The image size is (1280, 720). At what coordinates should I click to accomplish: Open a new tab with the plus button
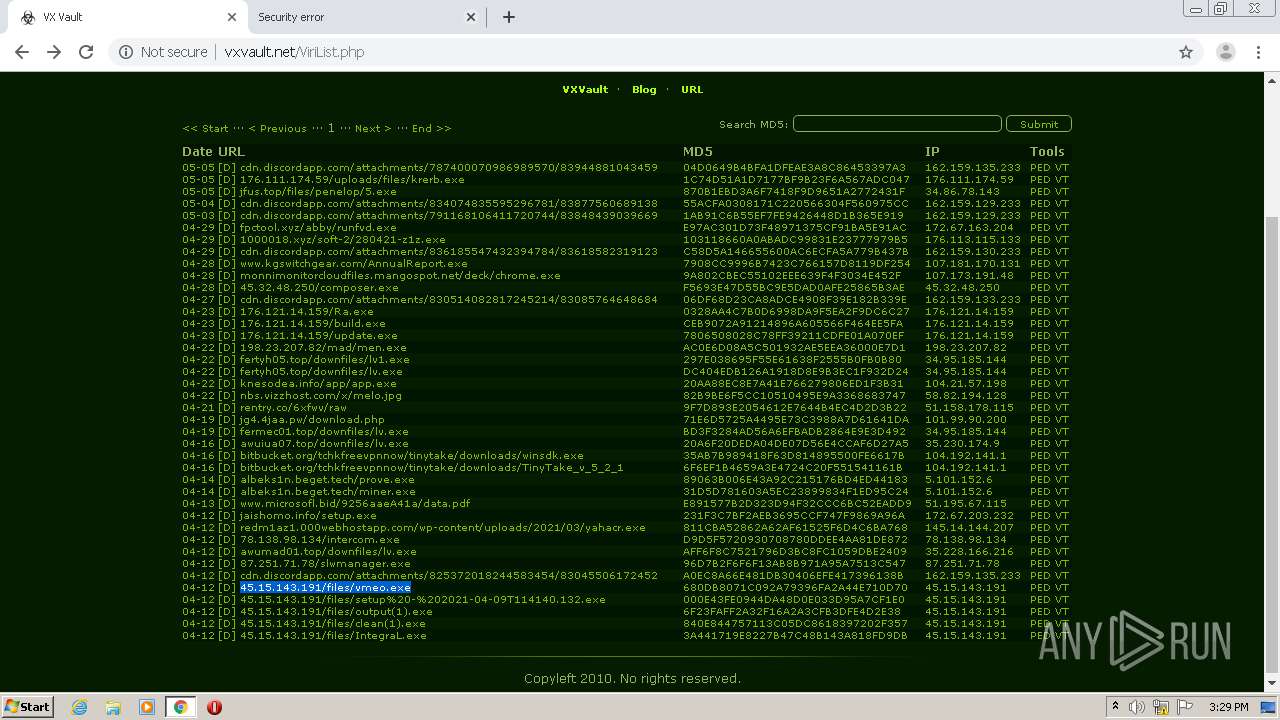(x=509, y=17)
